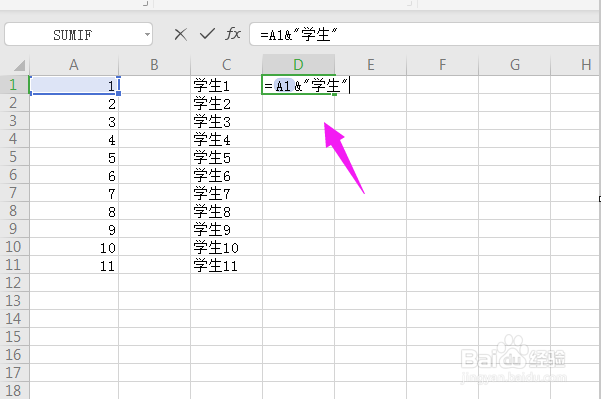Select column D header
This screenshot has width=601, height=399.
pyautogui.click(x=299, y=65)
